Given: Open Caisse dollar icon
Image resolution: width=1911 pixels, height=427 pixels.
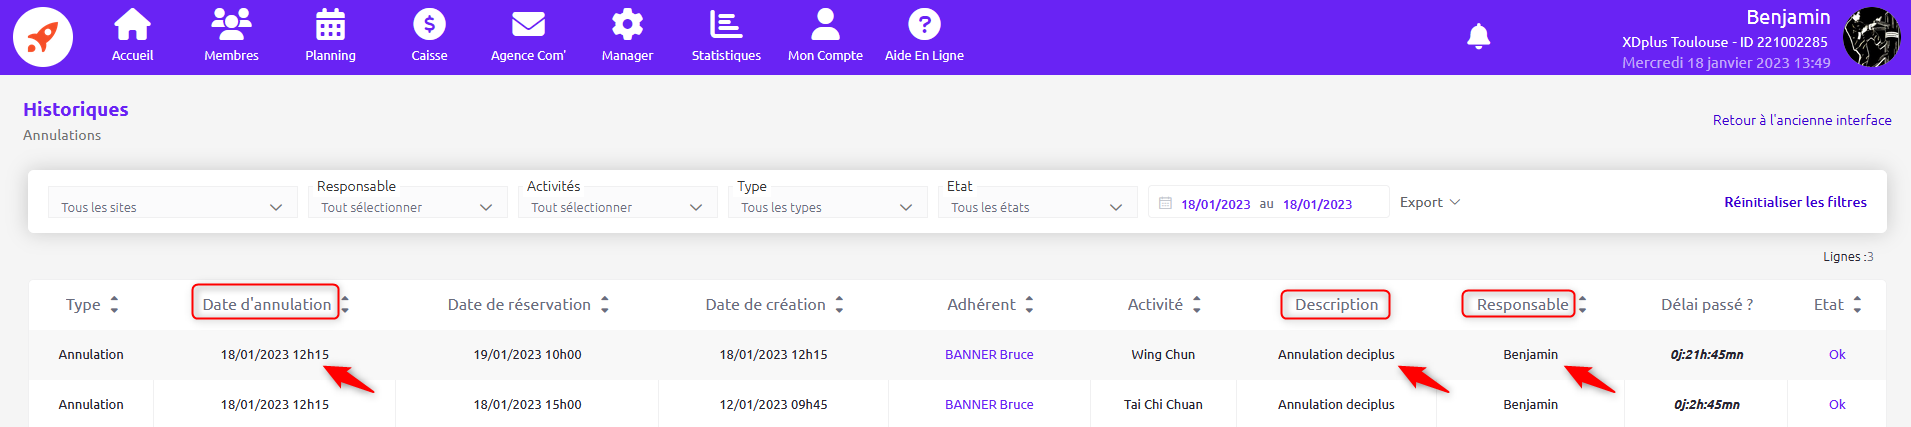Looking at the screenshot, I should click(429, 25).
